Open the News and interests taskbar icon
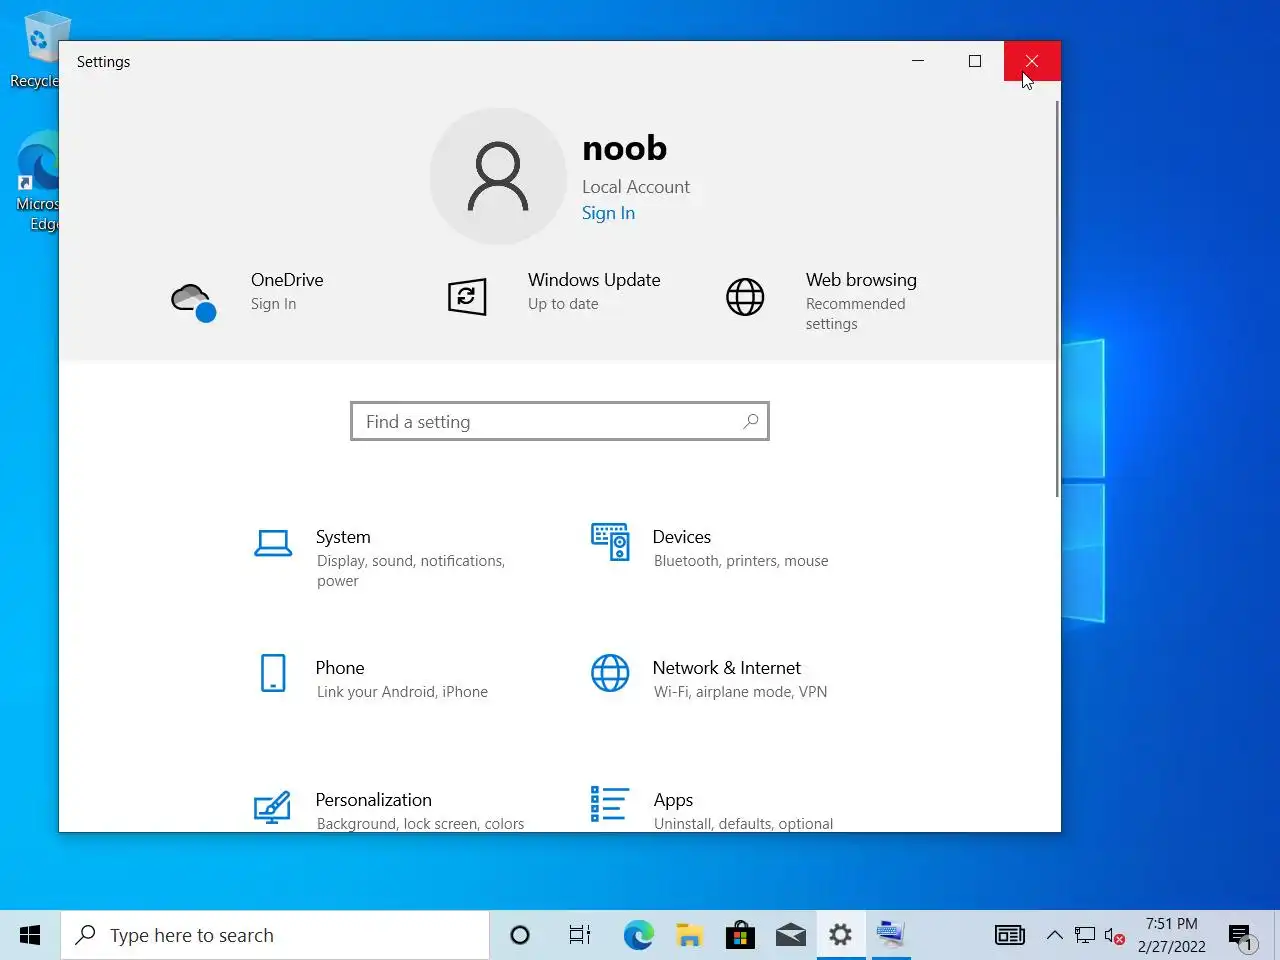 [1010, 935]
